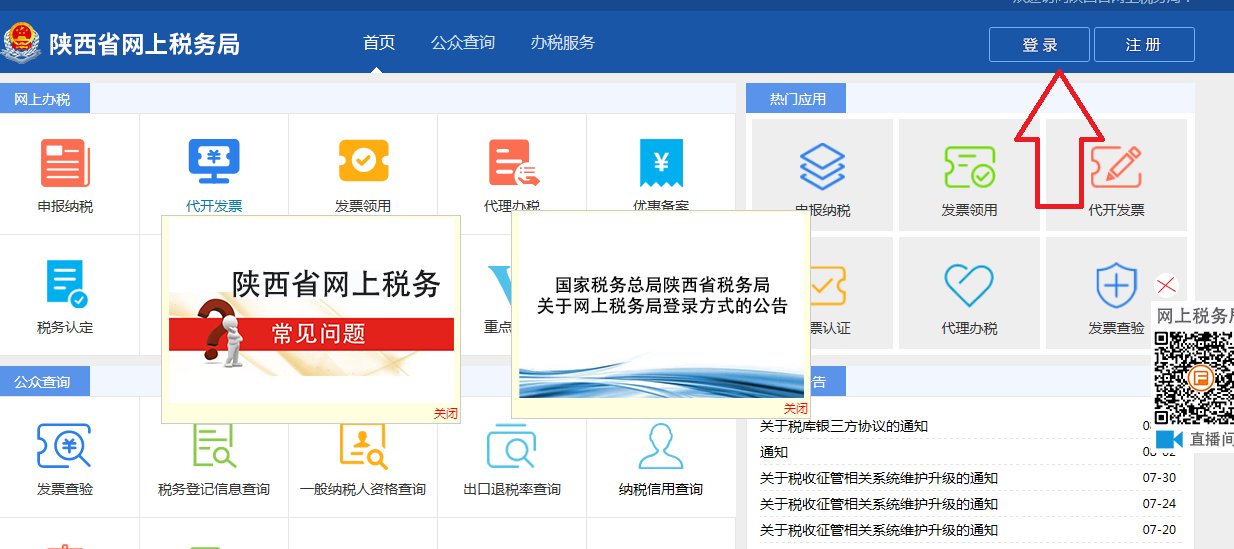Open 优惠备案 icon under 网上办税
The width and height of the screenshot is (1234, 549).
(661, 165)
